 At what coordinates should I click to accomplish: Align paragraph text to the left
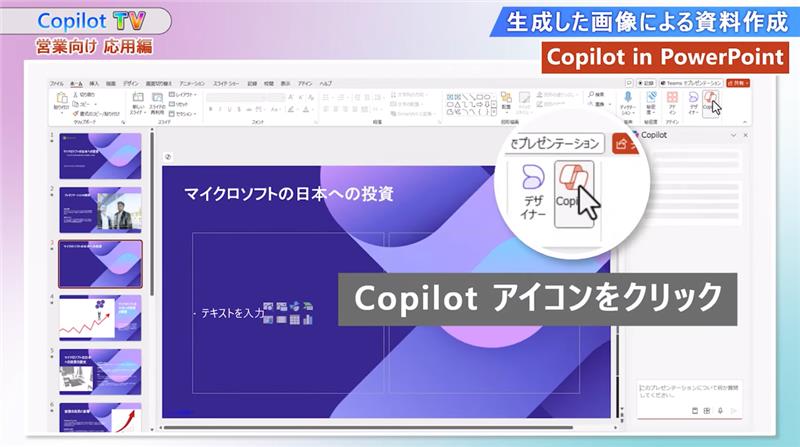[x=326, y=109]
